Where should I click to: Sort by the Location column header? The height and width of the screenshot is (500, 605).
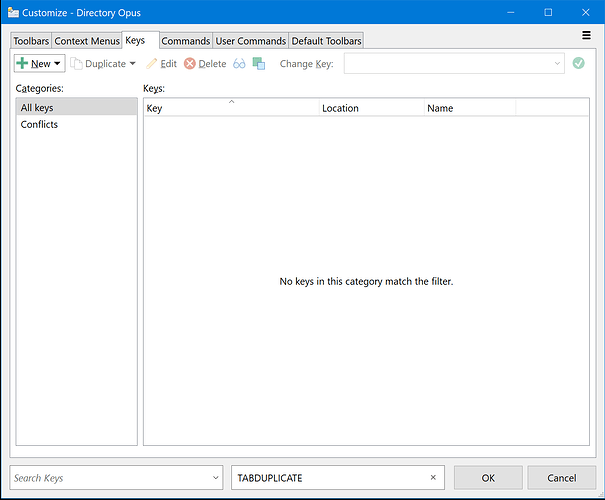tap(372, 108)
